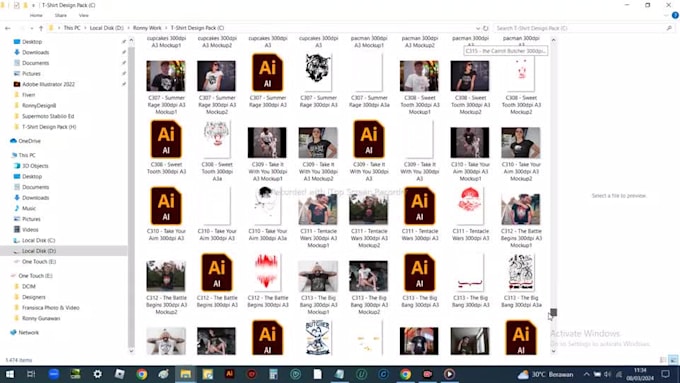Switch to the large icons view layout
Image resolution: width=680 pixels, height=383 pixels.
[x=673, y=360]
